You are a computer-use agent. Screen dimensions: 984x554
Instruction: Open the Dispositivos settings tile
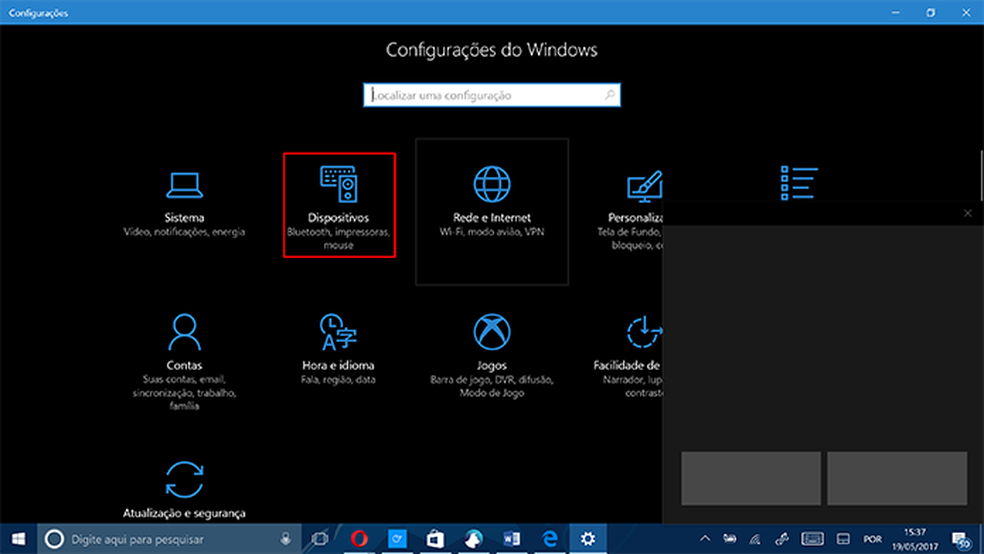click(x=339, y=205)
